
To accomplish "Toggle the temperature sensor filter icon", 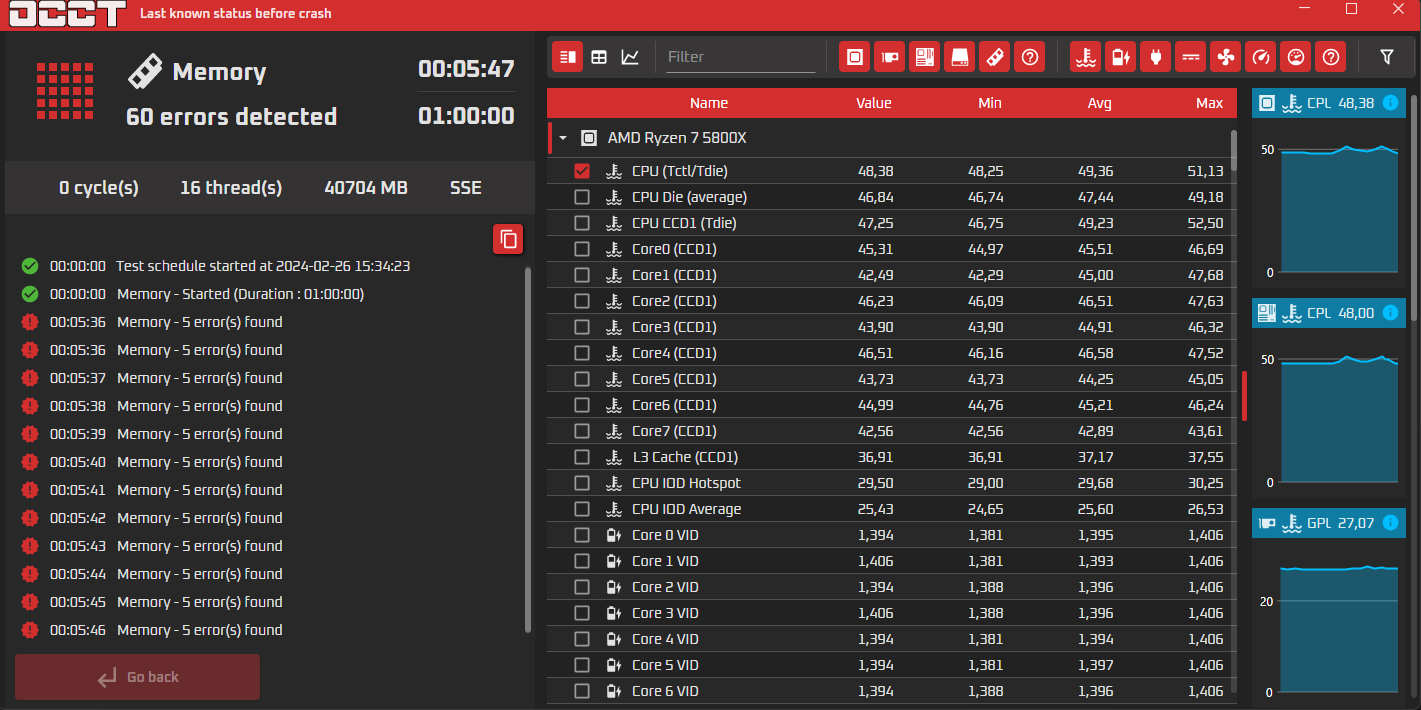I will click(1085, 57).
